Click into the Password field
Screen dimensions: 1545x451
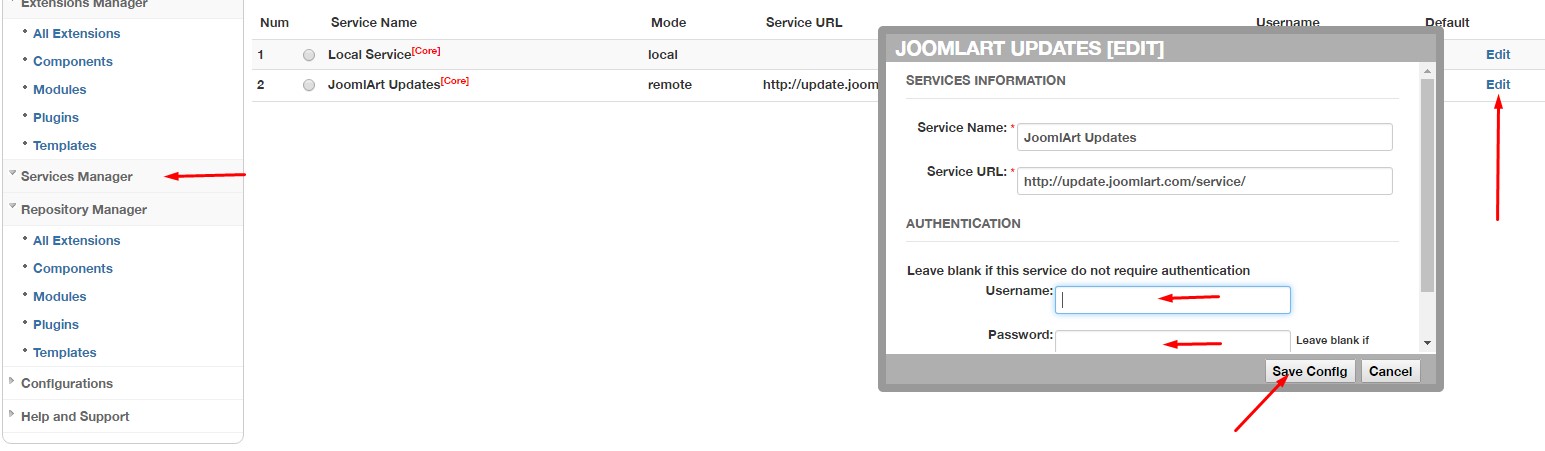click(x=1172, y=341)
